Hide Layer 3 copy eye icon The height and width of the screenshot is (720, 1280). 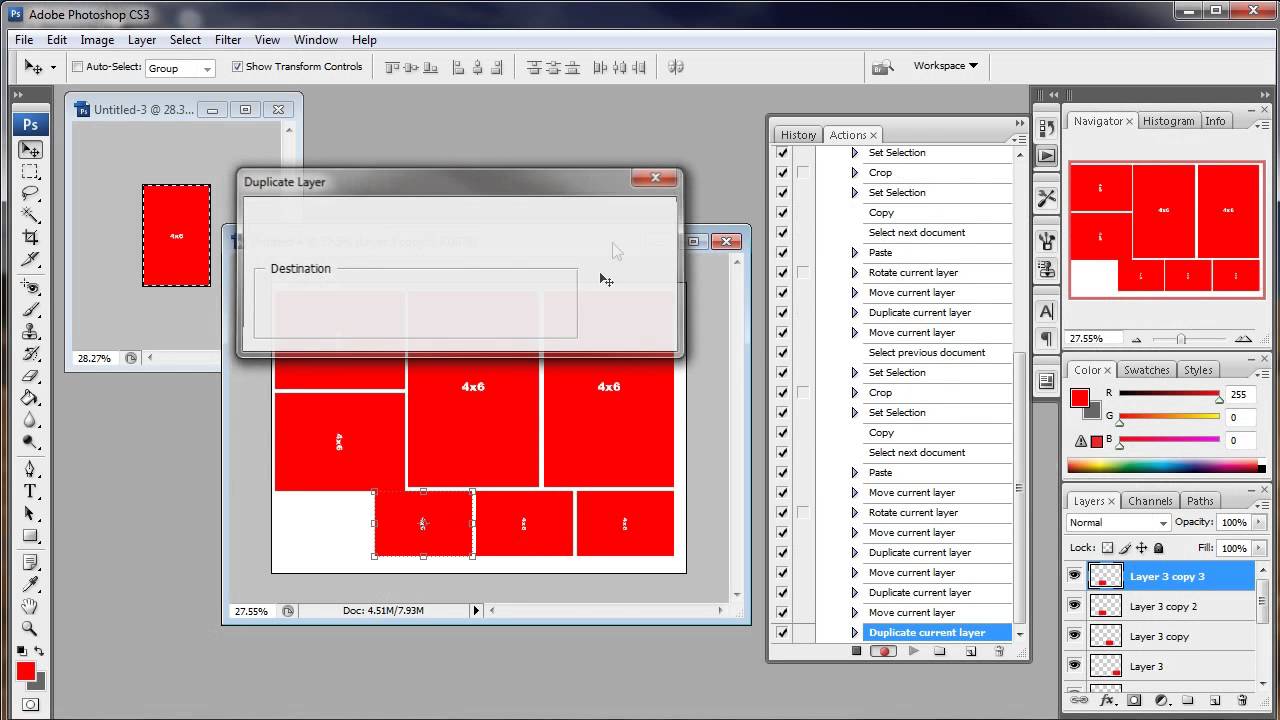coord(1074,636)
